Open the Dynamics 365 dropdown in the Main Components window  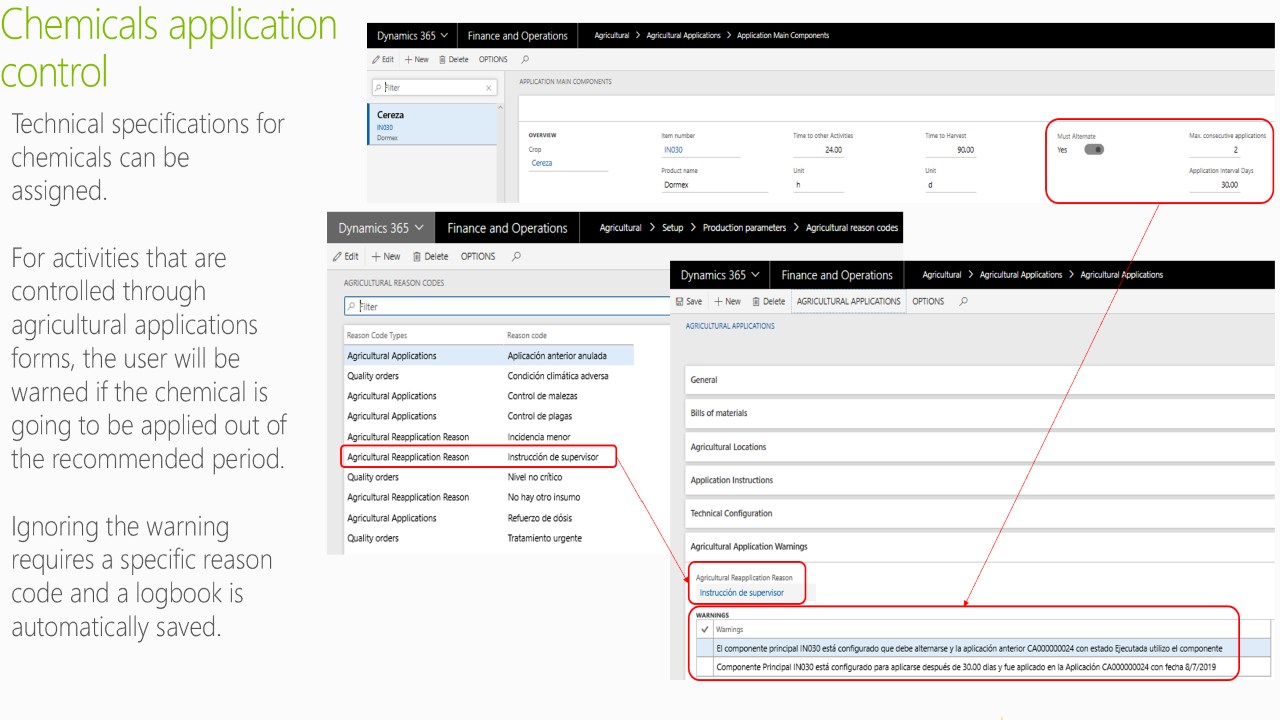412,36
